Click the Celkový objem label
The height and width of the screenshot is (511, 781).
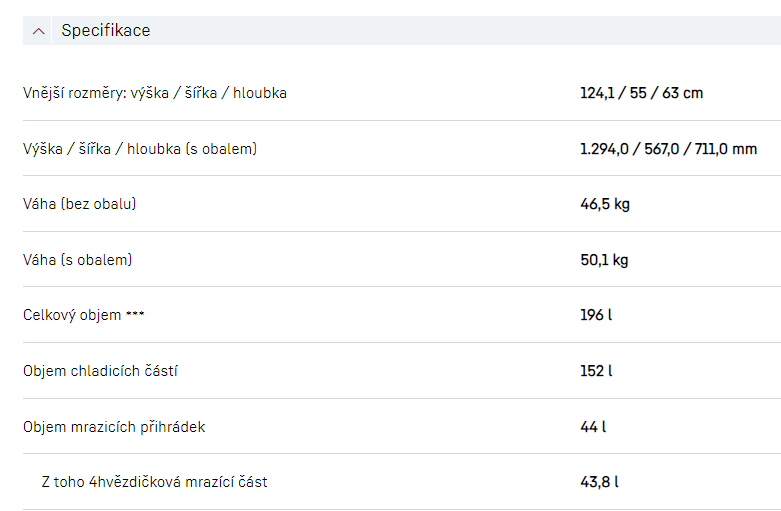[73, 315]
